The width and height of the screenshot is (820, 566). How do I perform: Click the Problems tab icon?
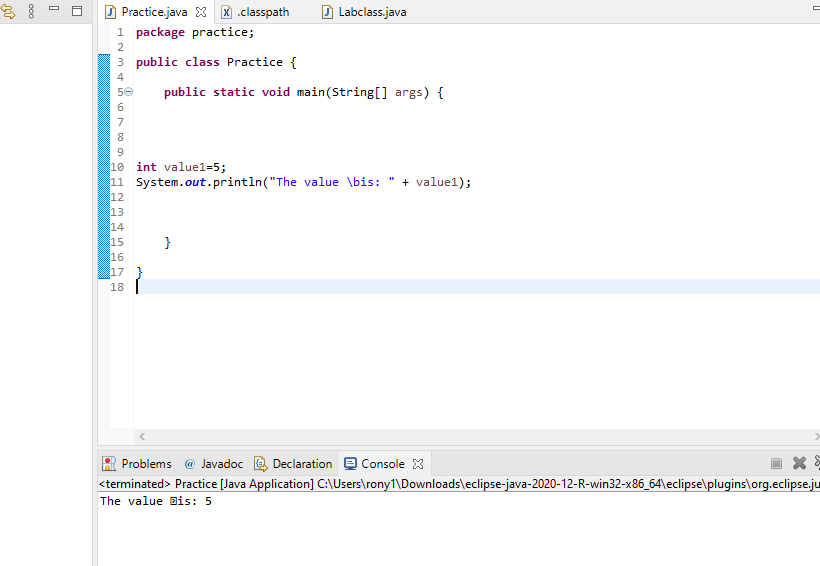tap(109, 463)
